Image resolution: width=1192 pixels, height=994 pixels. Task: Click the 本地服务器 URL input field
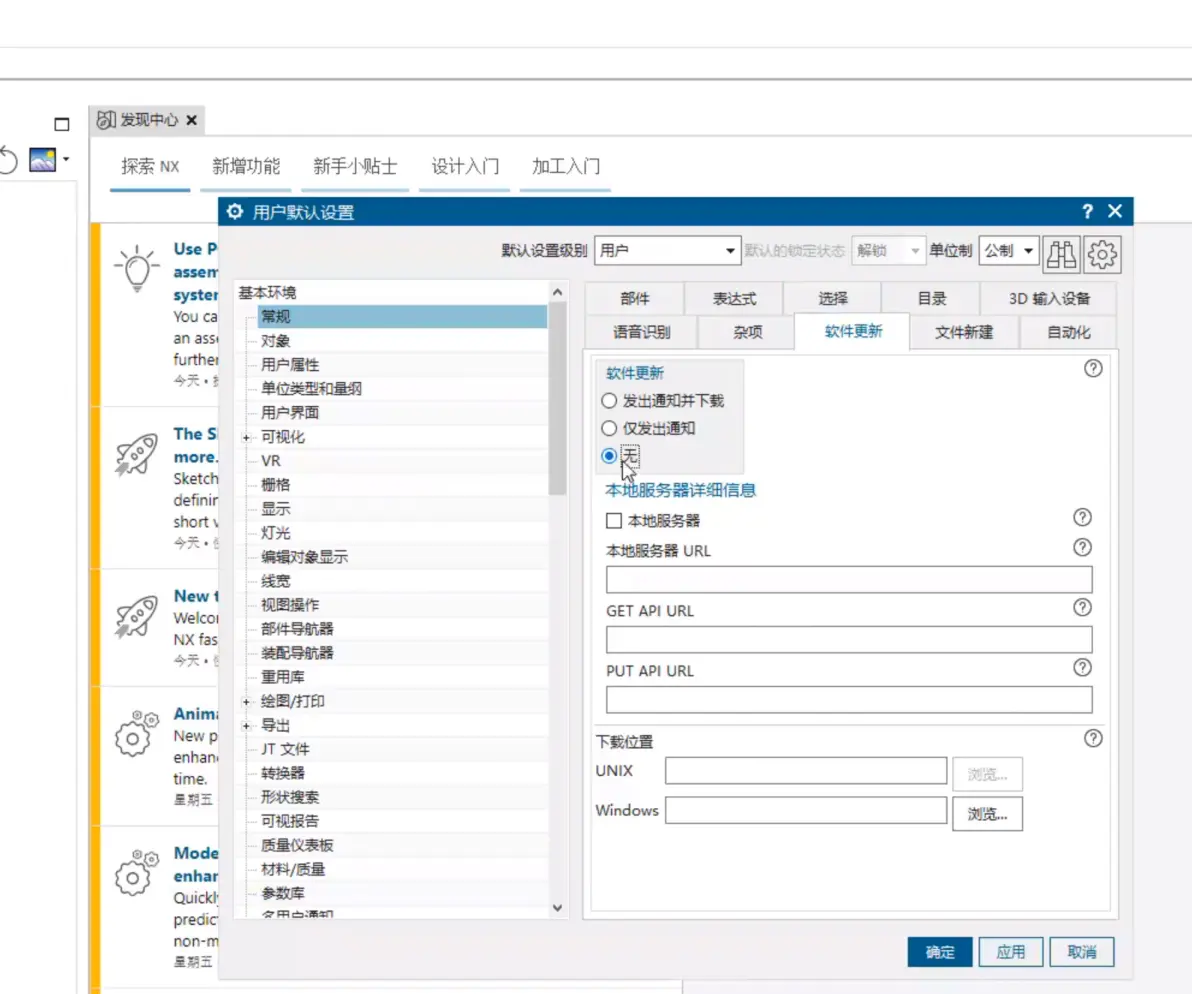849,579
